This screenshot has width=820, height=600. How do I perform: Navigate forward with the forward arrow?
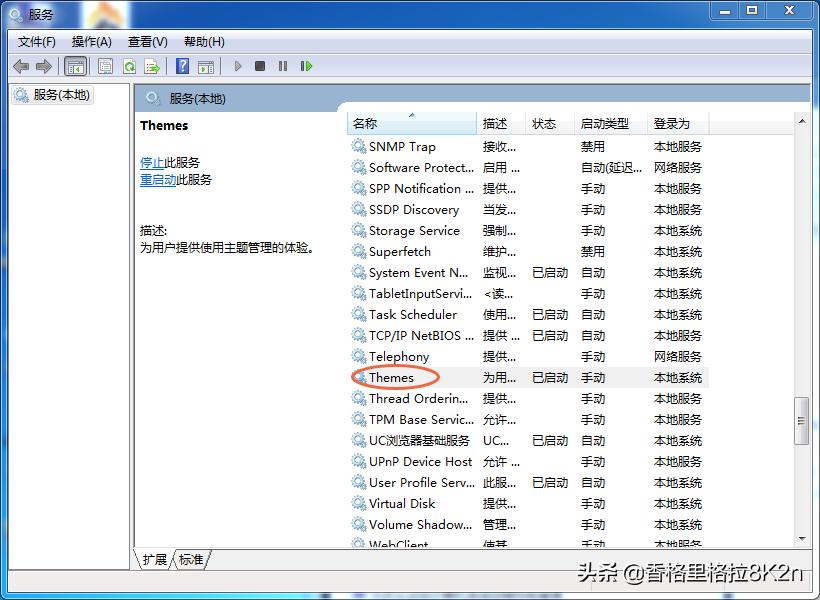[x=43, y=66]
